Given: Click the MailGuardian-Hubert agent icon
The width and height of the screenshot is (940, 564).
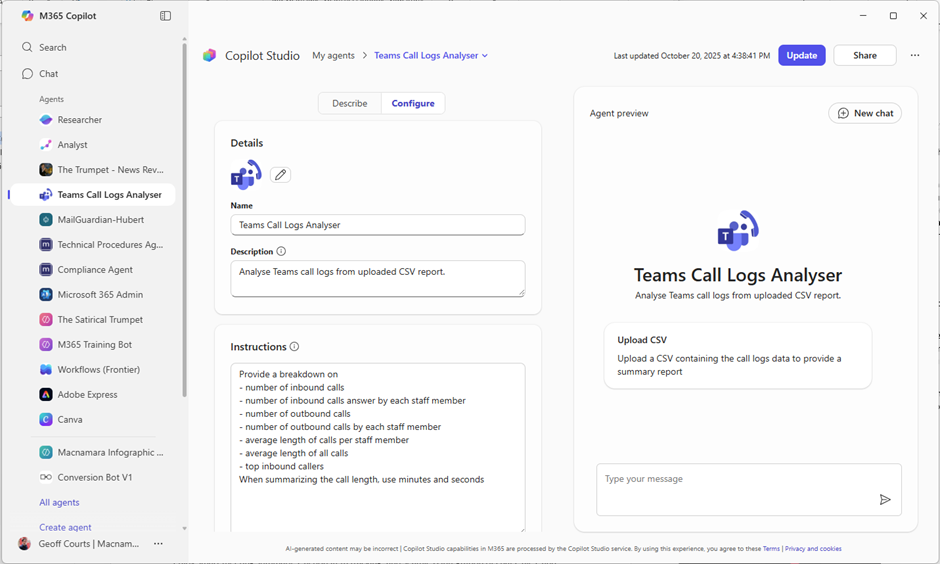Looking at the screenshot, I should (46, 220).
